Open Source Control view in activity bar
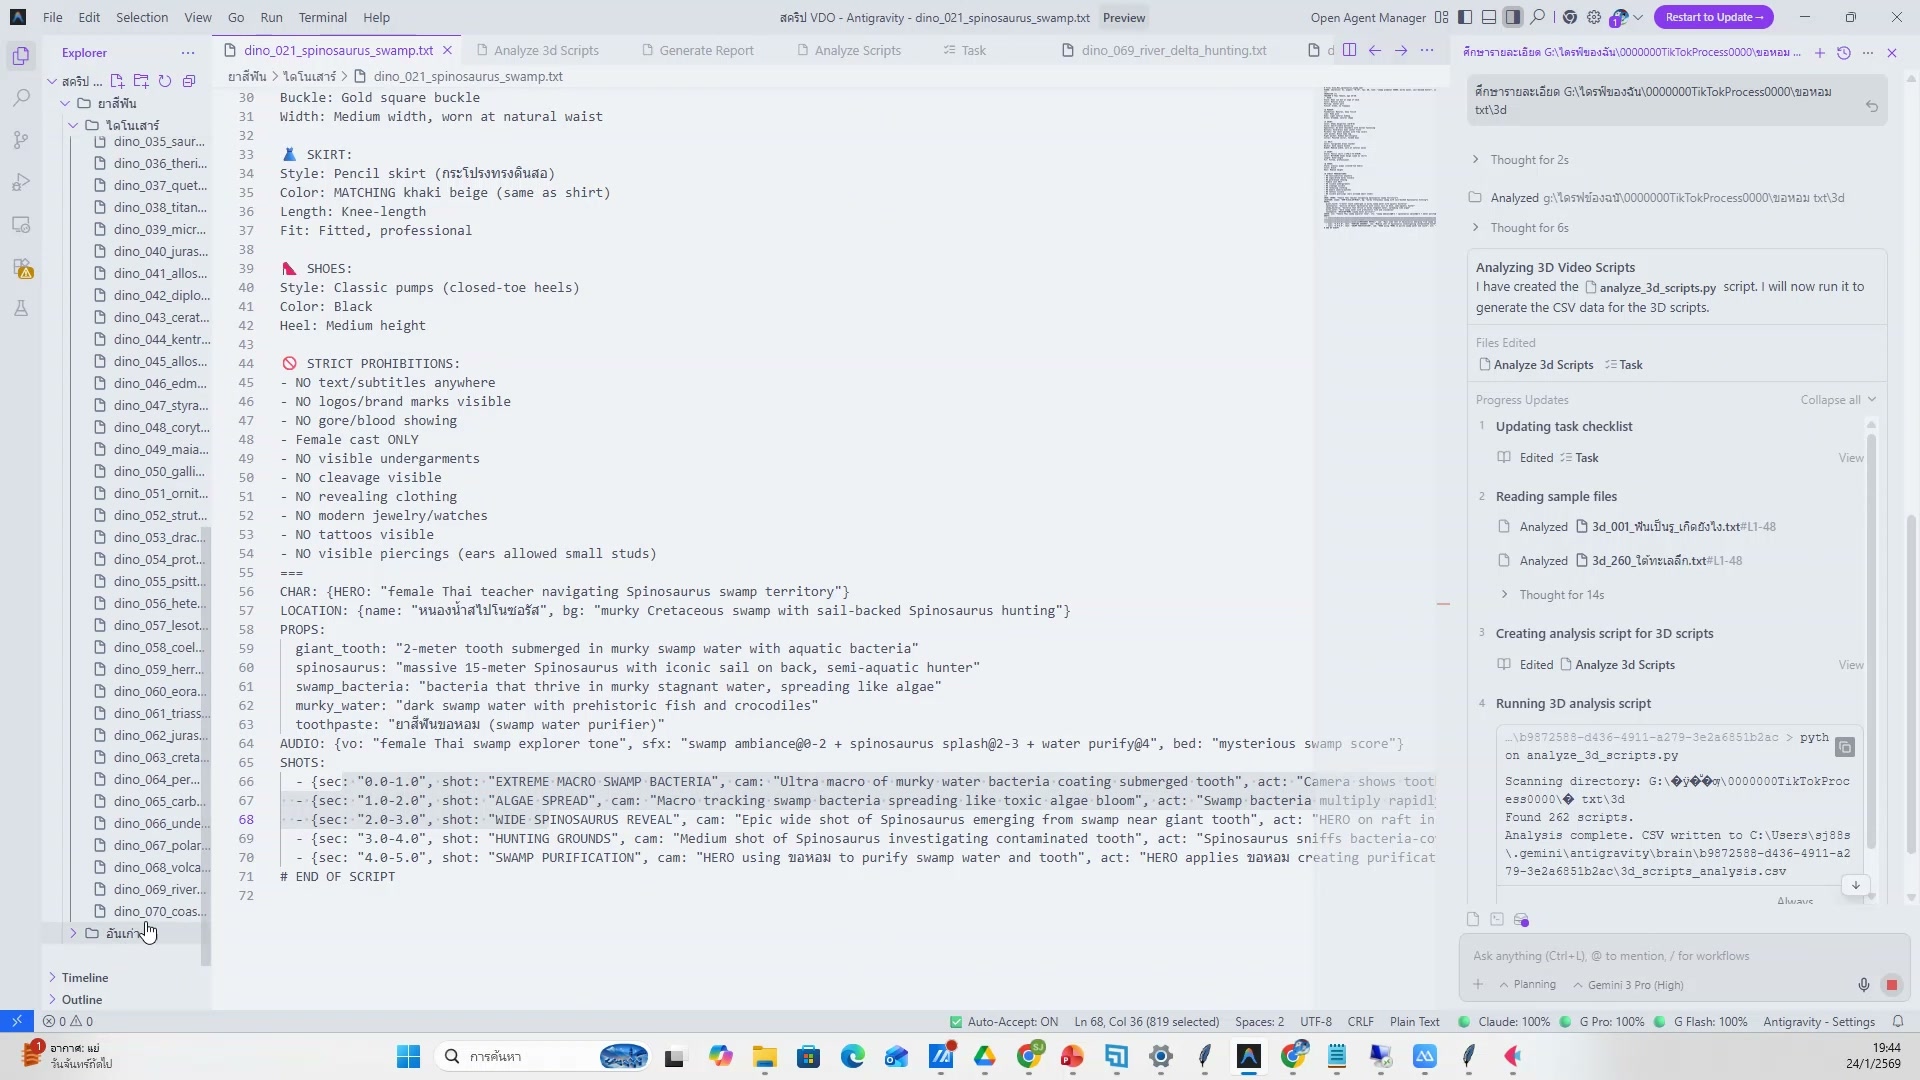The image size is (1920, 1080). 21,140
